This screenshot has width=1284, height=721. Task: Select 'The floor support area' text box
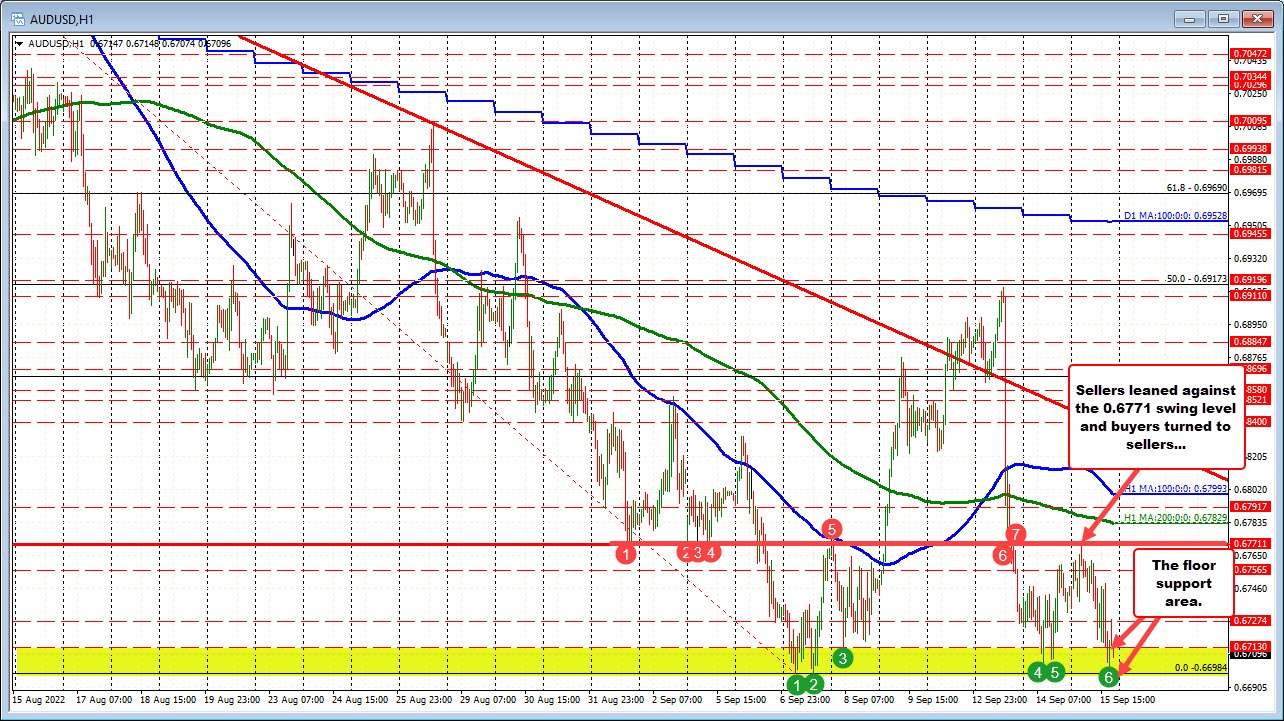pos(1181,582)
